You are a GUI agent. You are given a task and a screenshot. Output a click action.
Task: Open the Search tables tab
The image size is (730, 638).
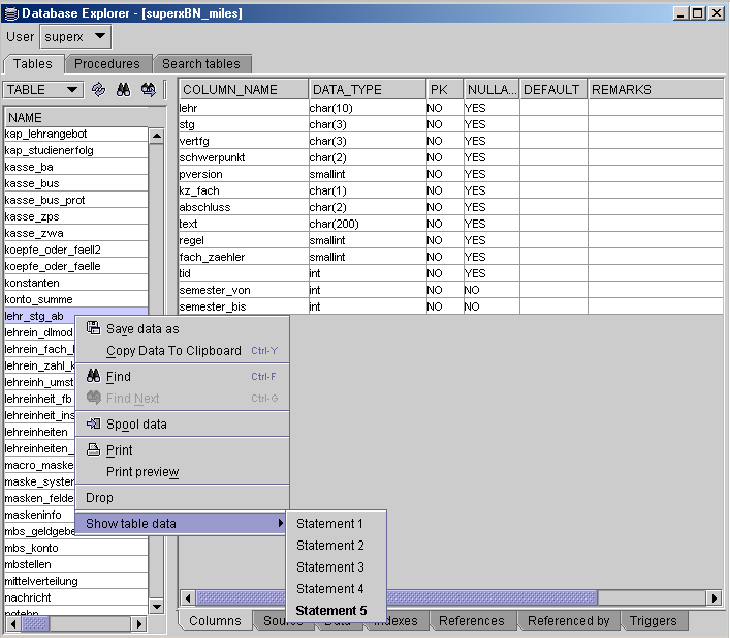202,64
